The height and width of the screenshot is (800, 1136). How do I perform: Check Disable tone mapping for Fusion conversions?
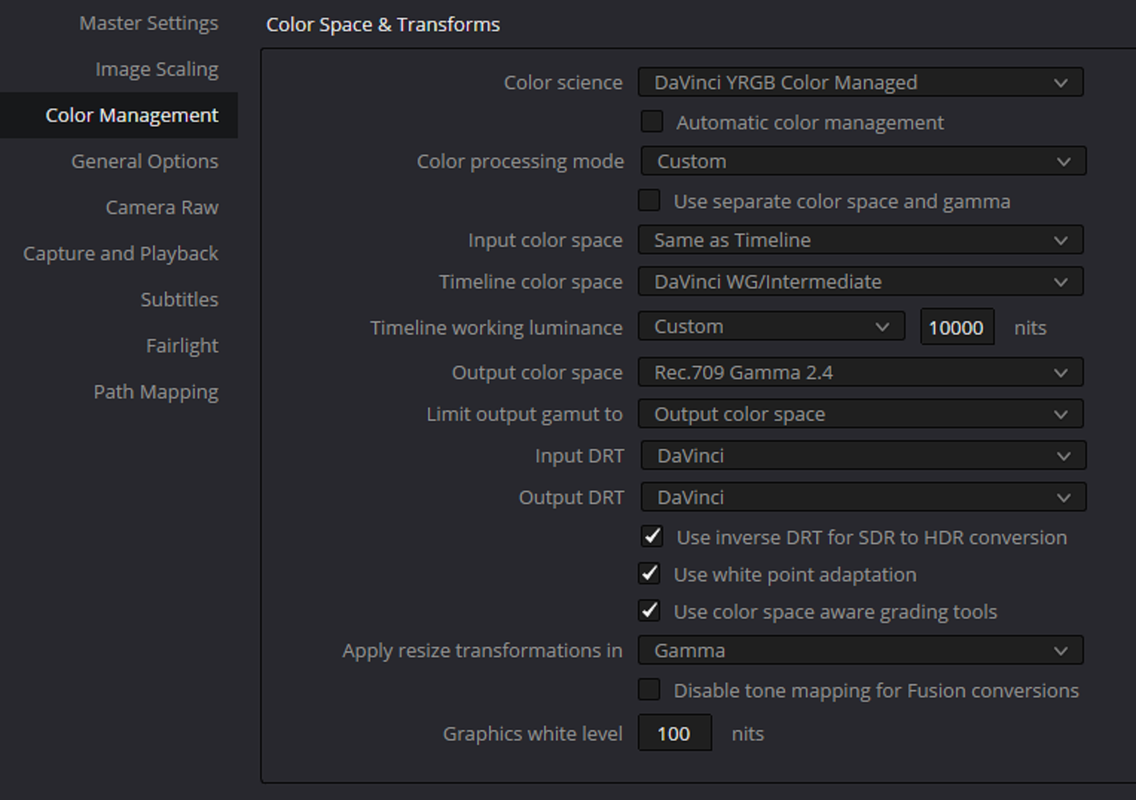649,690
